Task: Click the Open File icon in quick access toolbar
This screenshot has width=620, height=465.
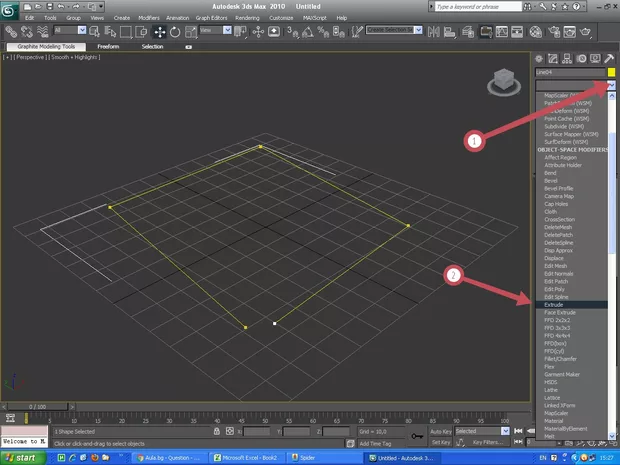Action: click(38, 6)
